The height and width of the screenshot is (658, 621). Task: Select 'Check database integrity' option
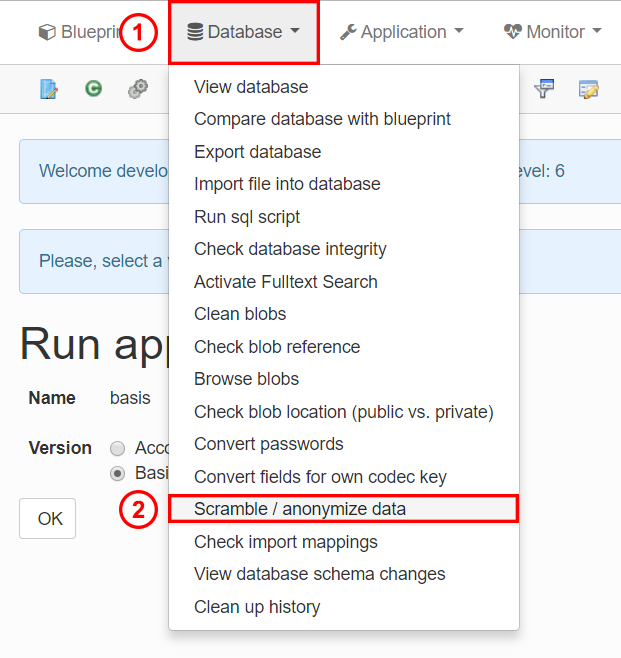pyautogui.click(x=290, y=249)
